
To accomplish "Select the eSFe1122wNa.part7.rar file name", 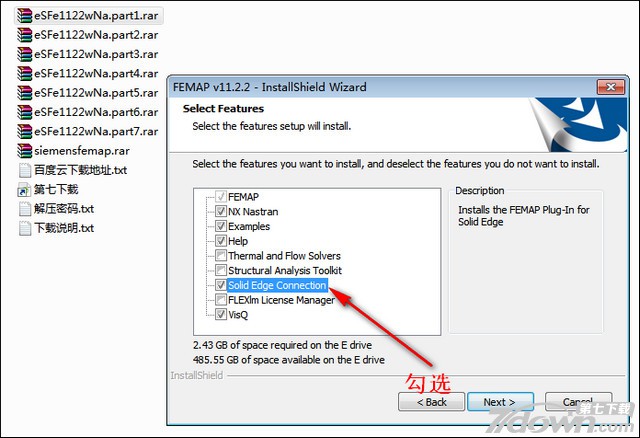I will point(96,131).
